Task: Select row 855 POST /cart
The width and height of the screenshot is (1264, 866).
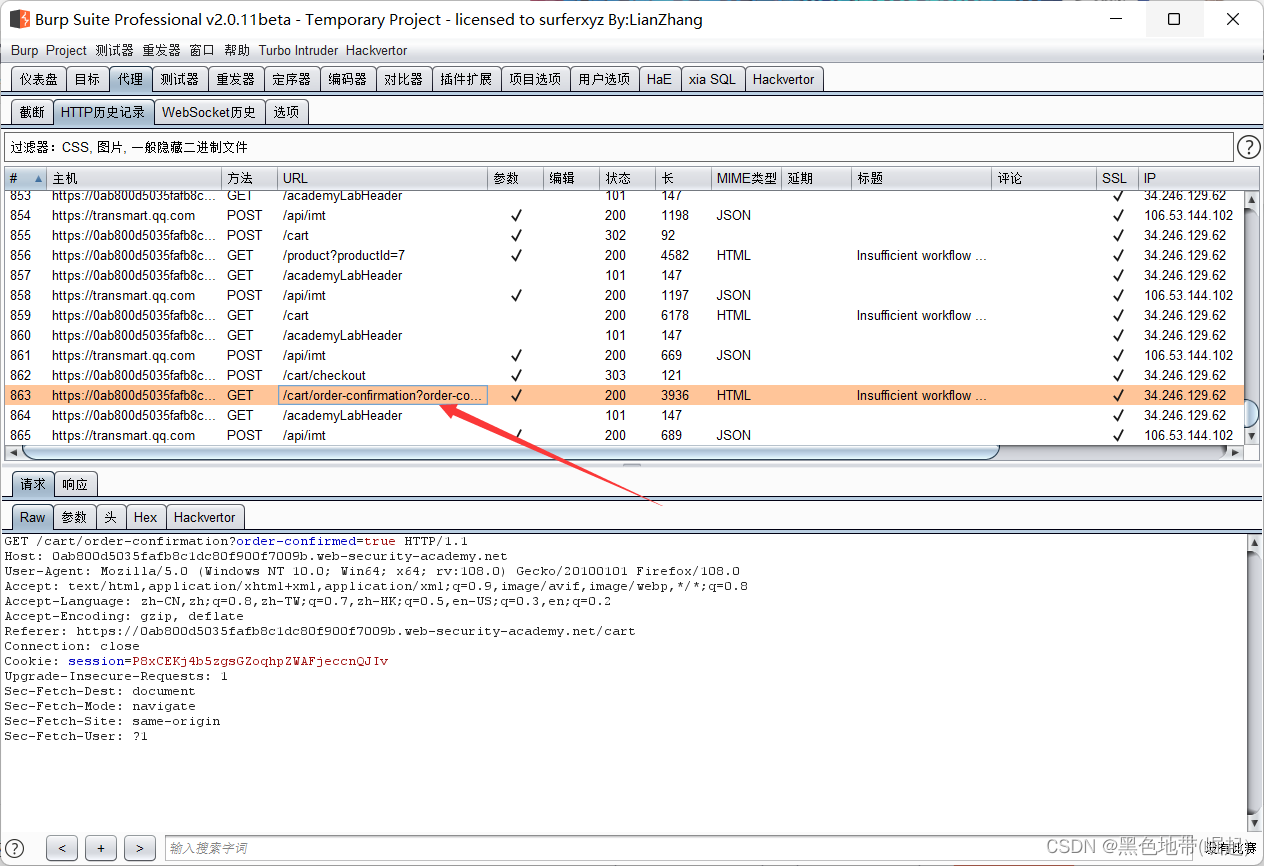Action: pos(624,235)
